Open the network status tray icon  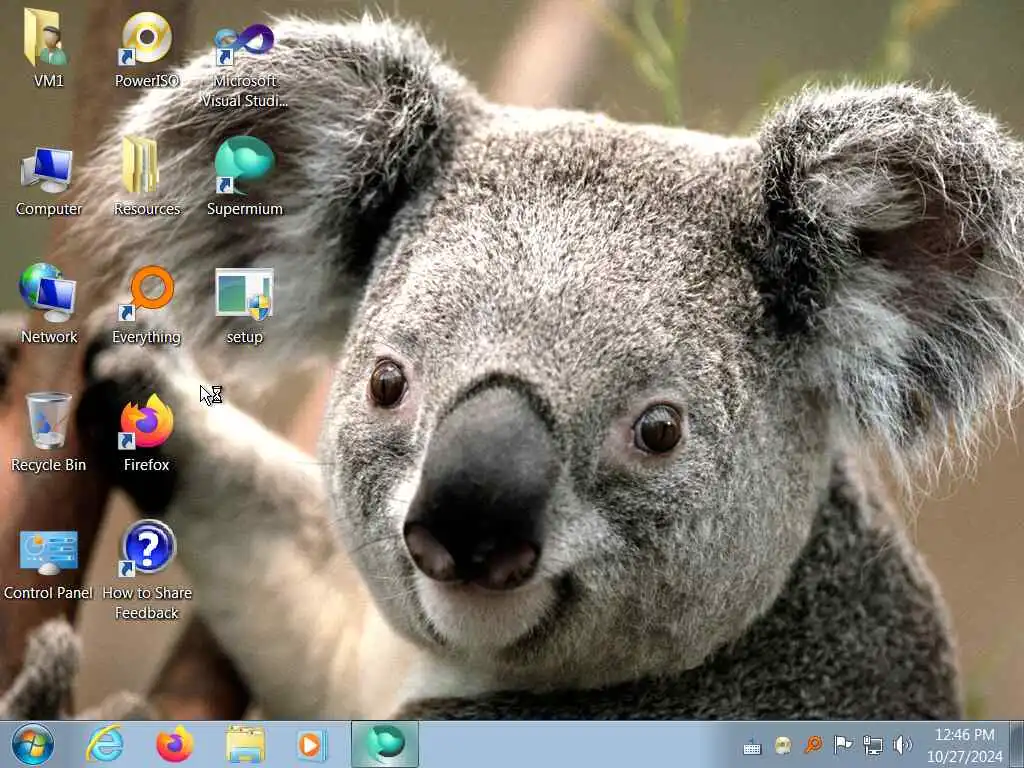[x=872, y=744]
